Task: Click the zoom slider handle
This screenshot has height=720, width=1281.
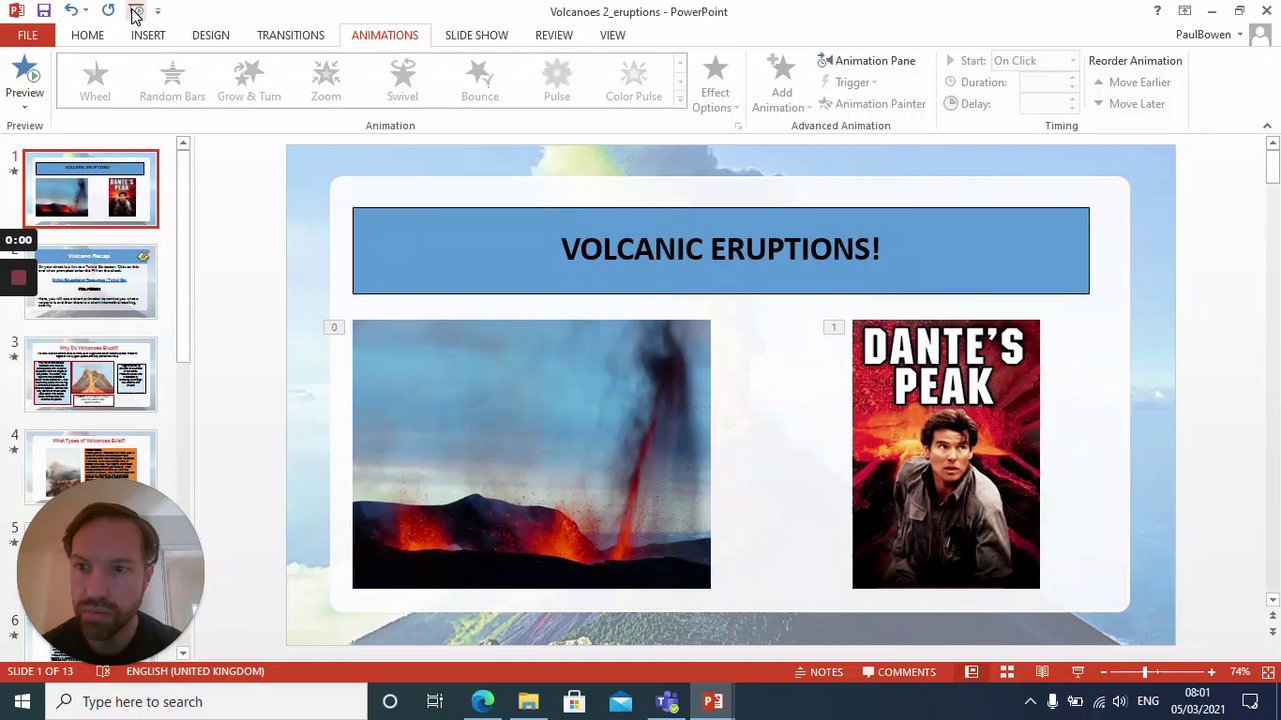Action: 1145,672
